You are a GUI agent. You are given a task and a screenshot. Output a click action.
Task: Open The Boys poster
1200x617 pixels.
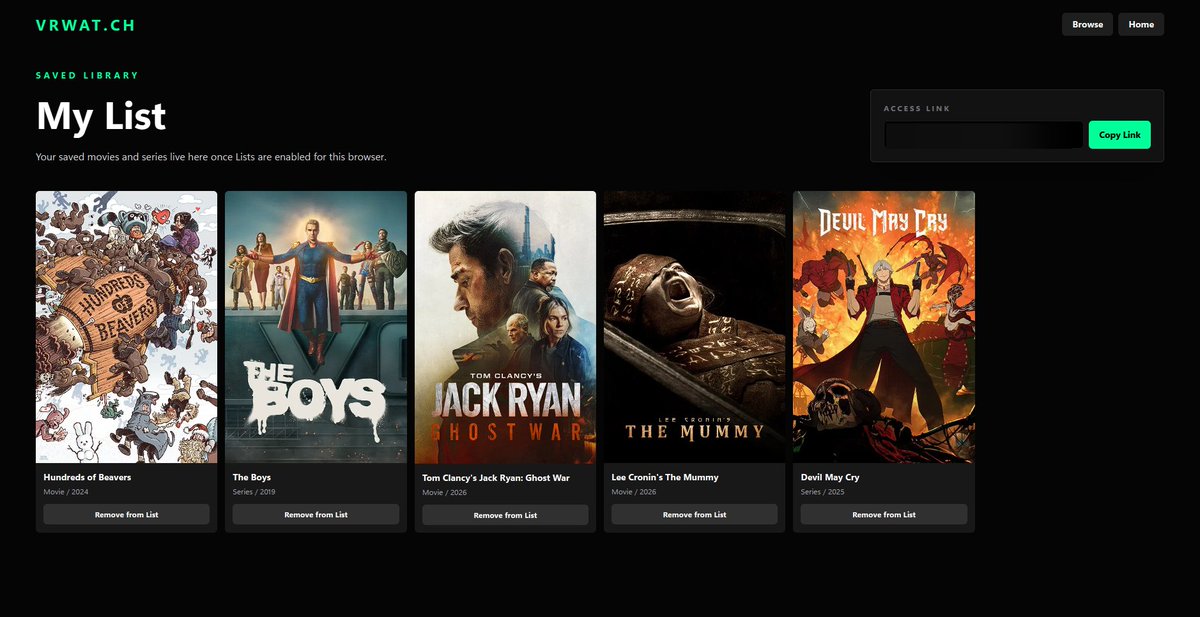click(x=316, y=327)
